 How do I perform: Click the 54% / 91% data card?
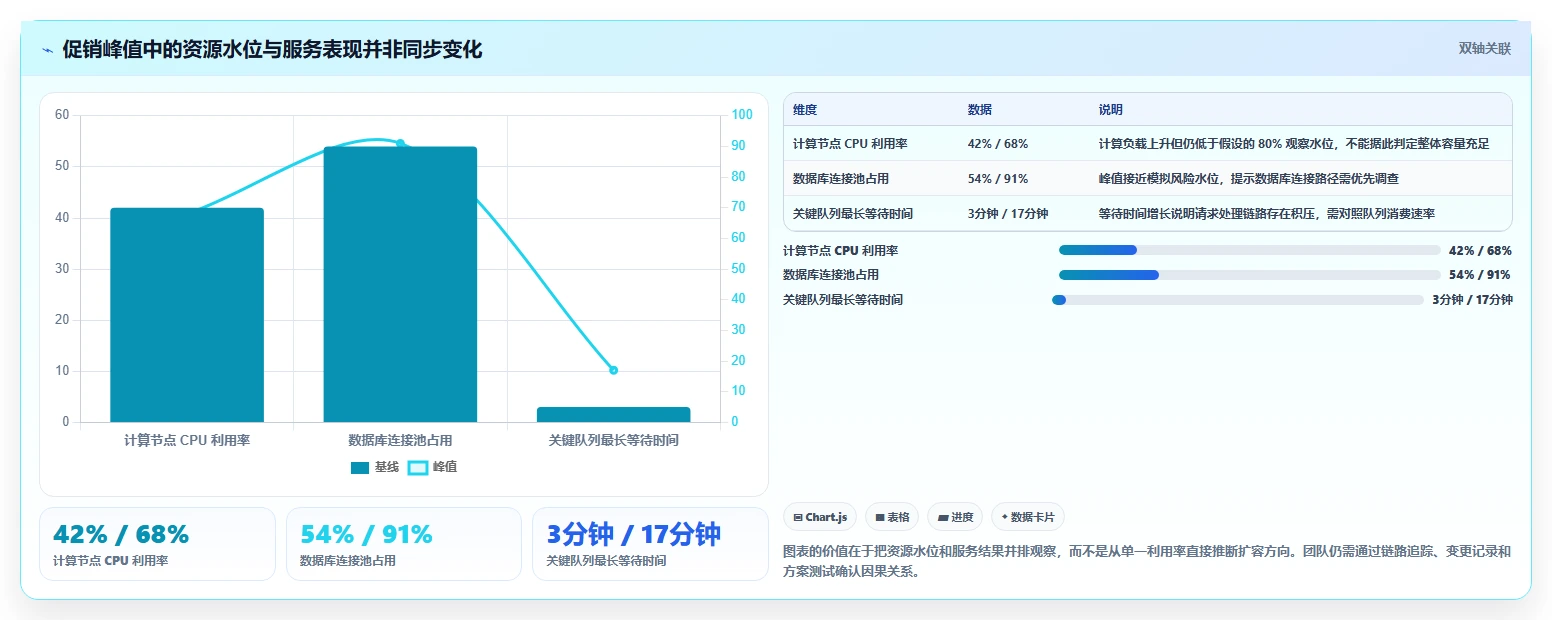pyautogui.click(x=404, y=544)
